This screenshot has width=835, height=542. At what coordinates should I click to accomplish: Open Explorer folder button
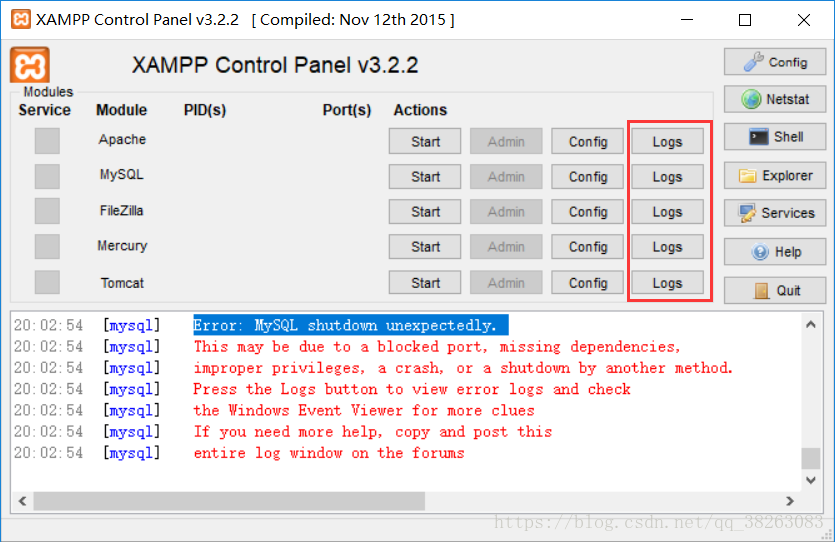coord(775,176)
